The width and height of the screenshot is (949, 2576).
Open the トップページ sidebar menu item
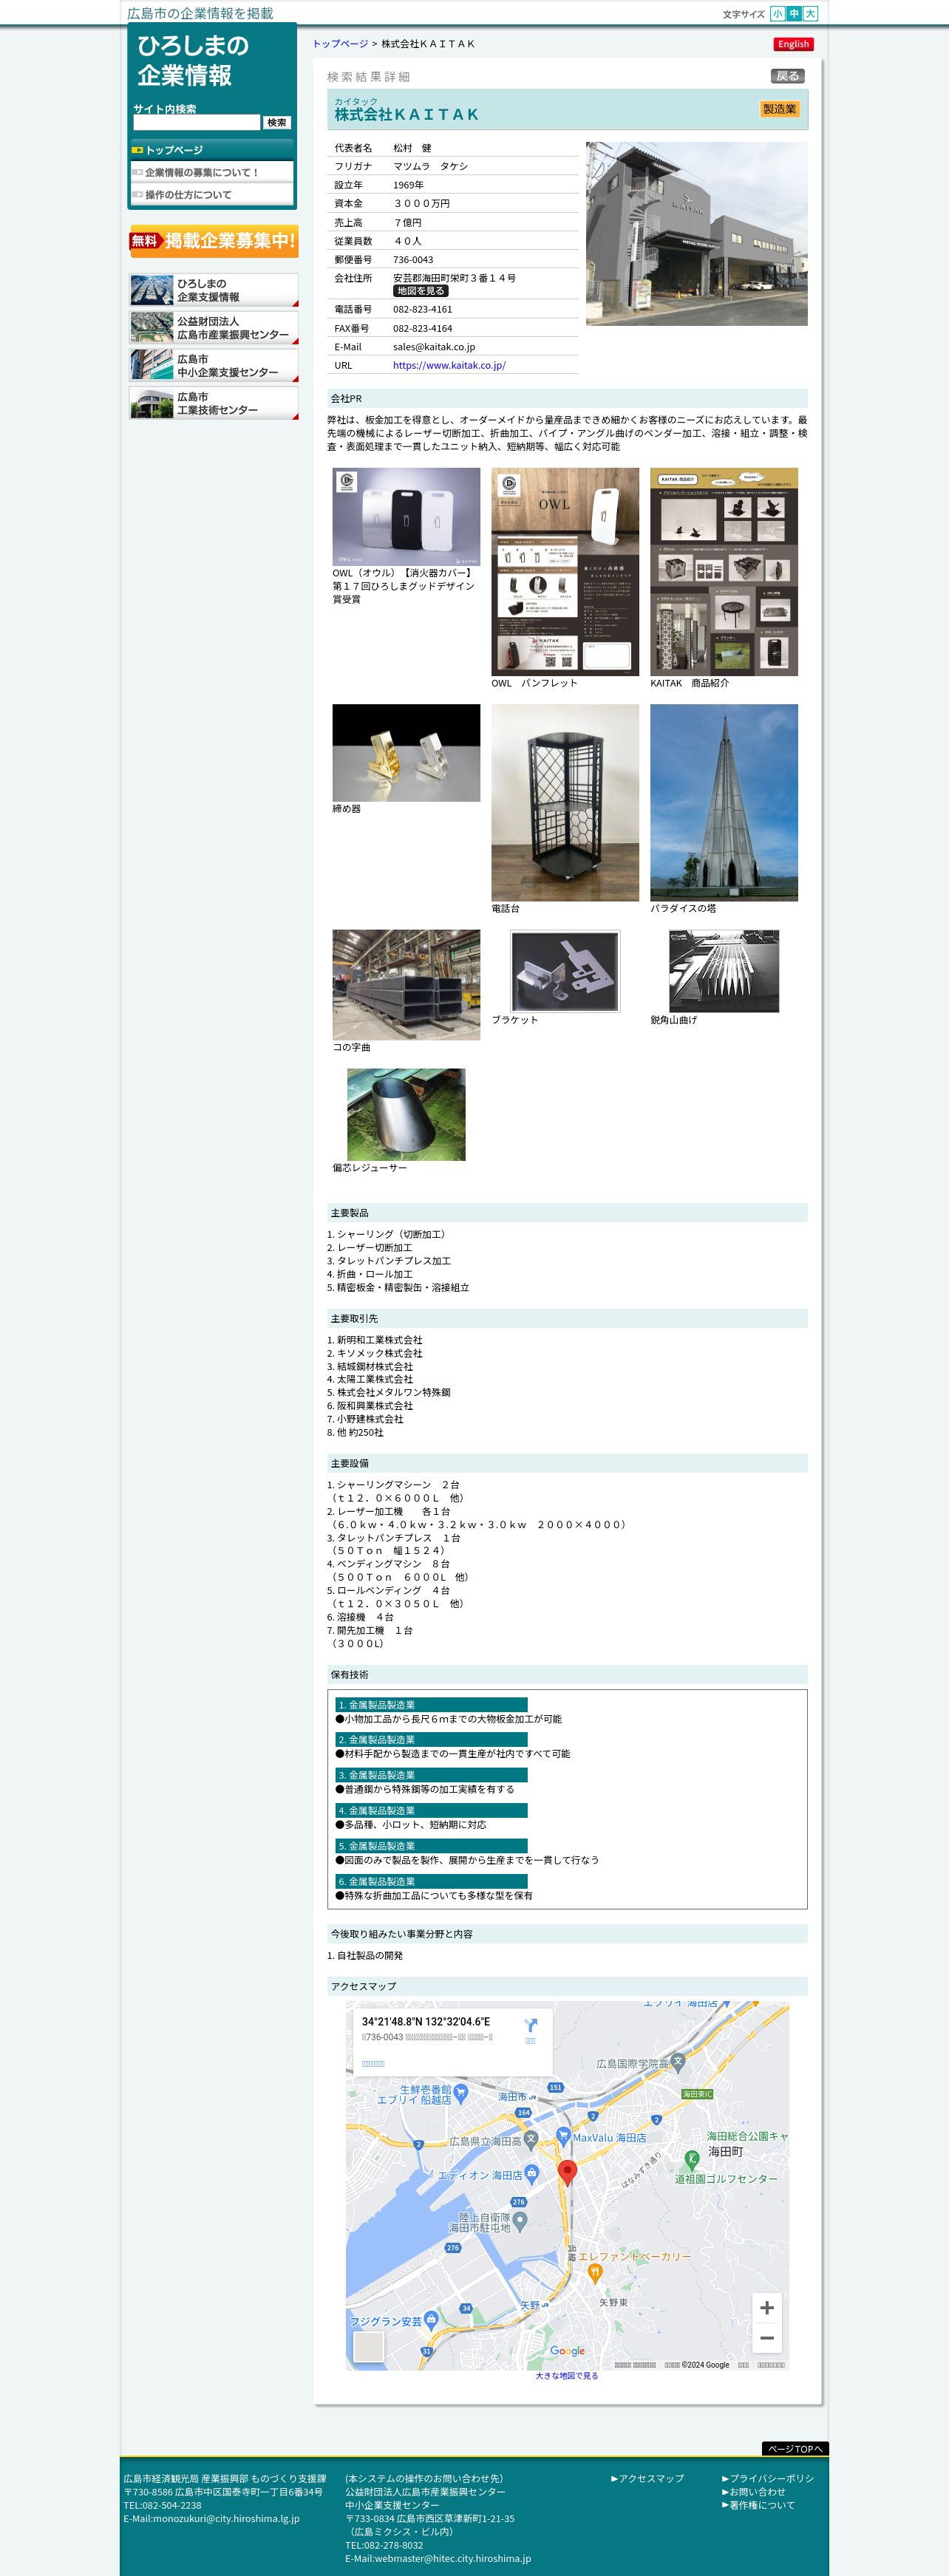tap(212, 150)
